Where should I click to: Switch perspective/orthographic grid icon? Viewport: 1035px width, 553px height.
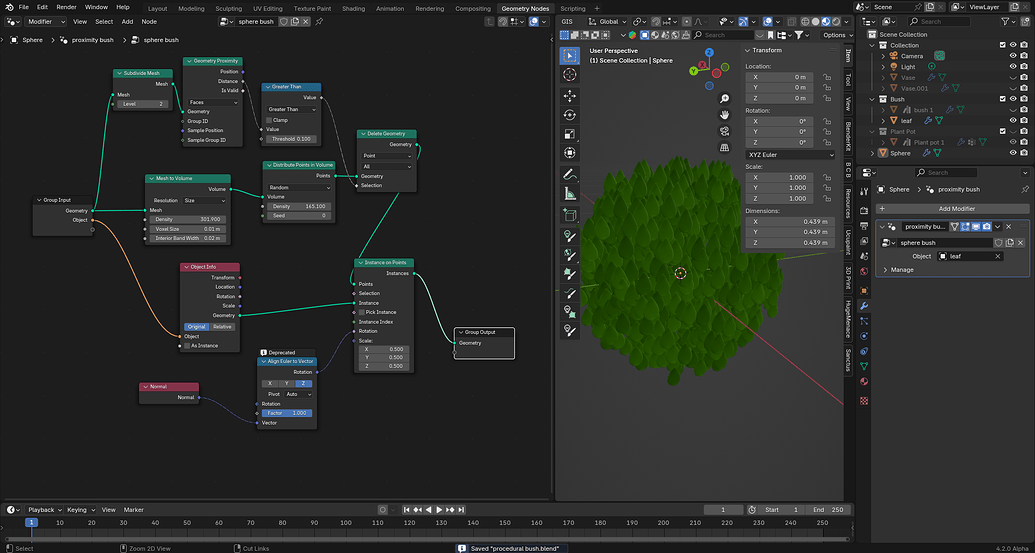[724, 148]
